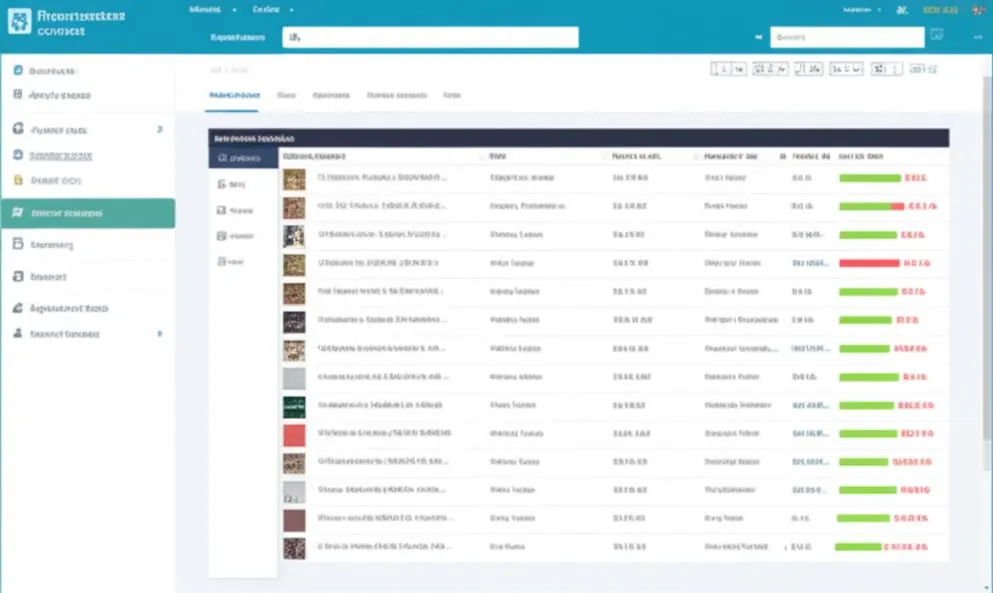Click the puzzle-piece icon in the top header
The height and width of the screenshot is (593, 993).
click(902, 10)
